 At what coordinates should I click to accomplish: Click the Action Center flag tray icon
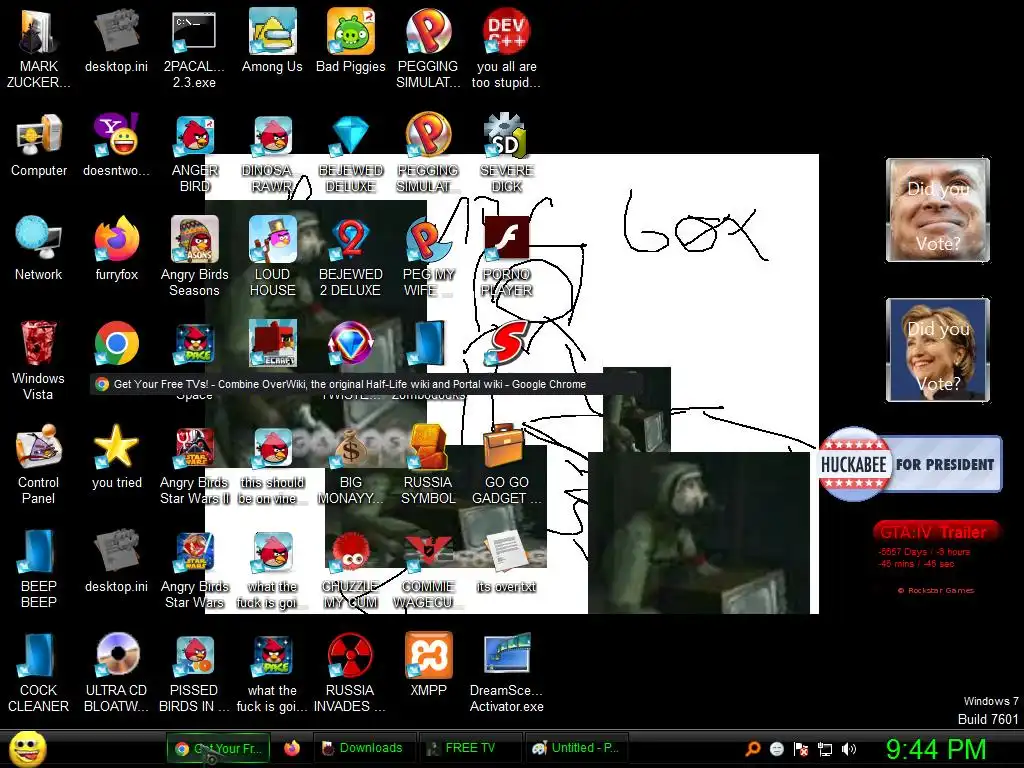(801, 749)
